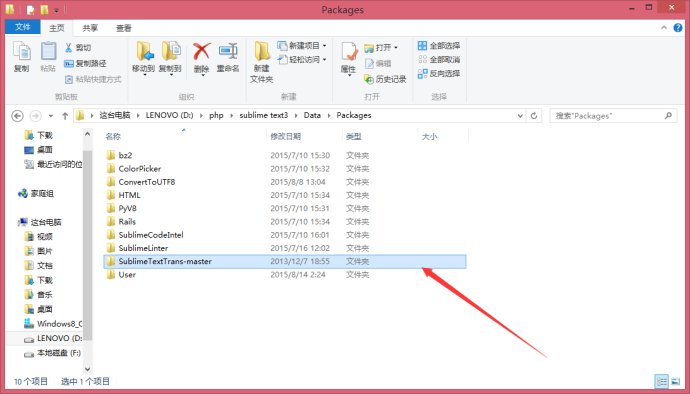
Task: Open recent locations dropdown arrow
Action: coord(51,116)
